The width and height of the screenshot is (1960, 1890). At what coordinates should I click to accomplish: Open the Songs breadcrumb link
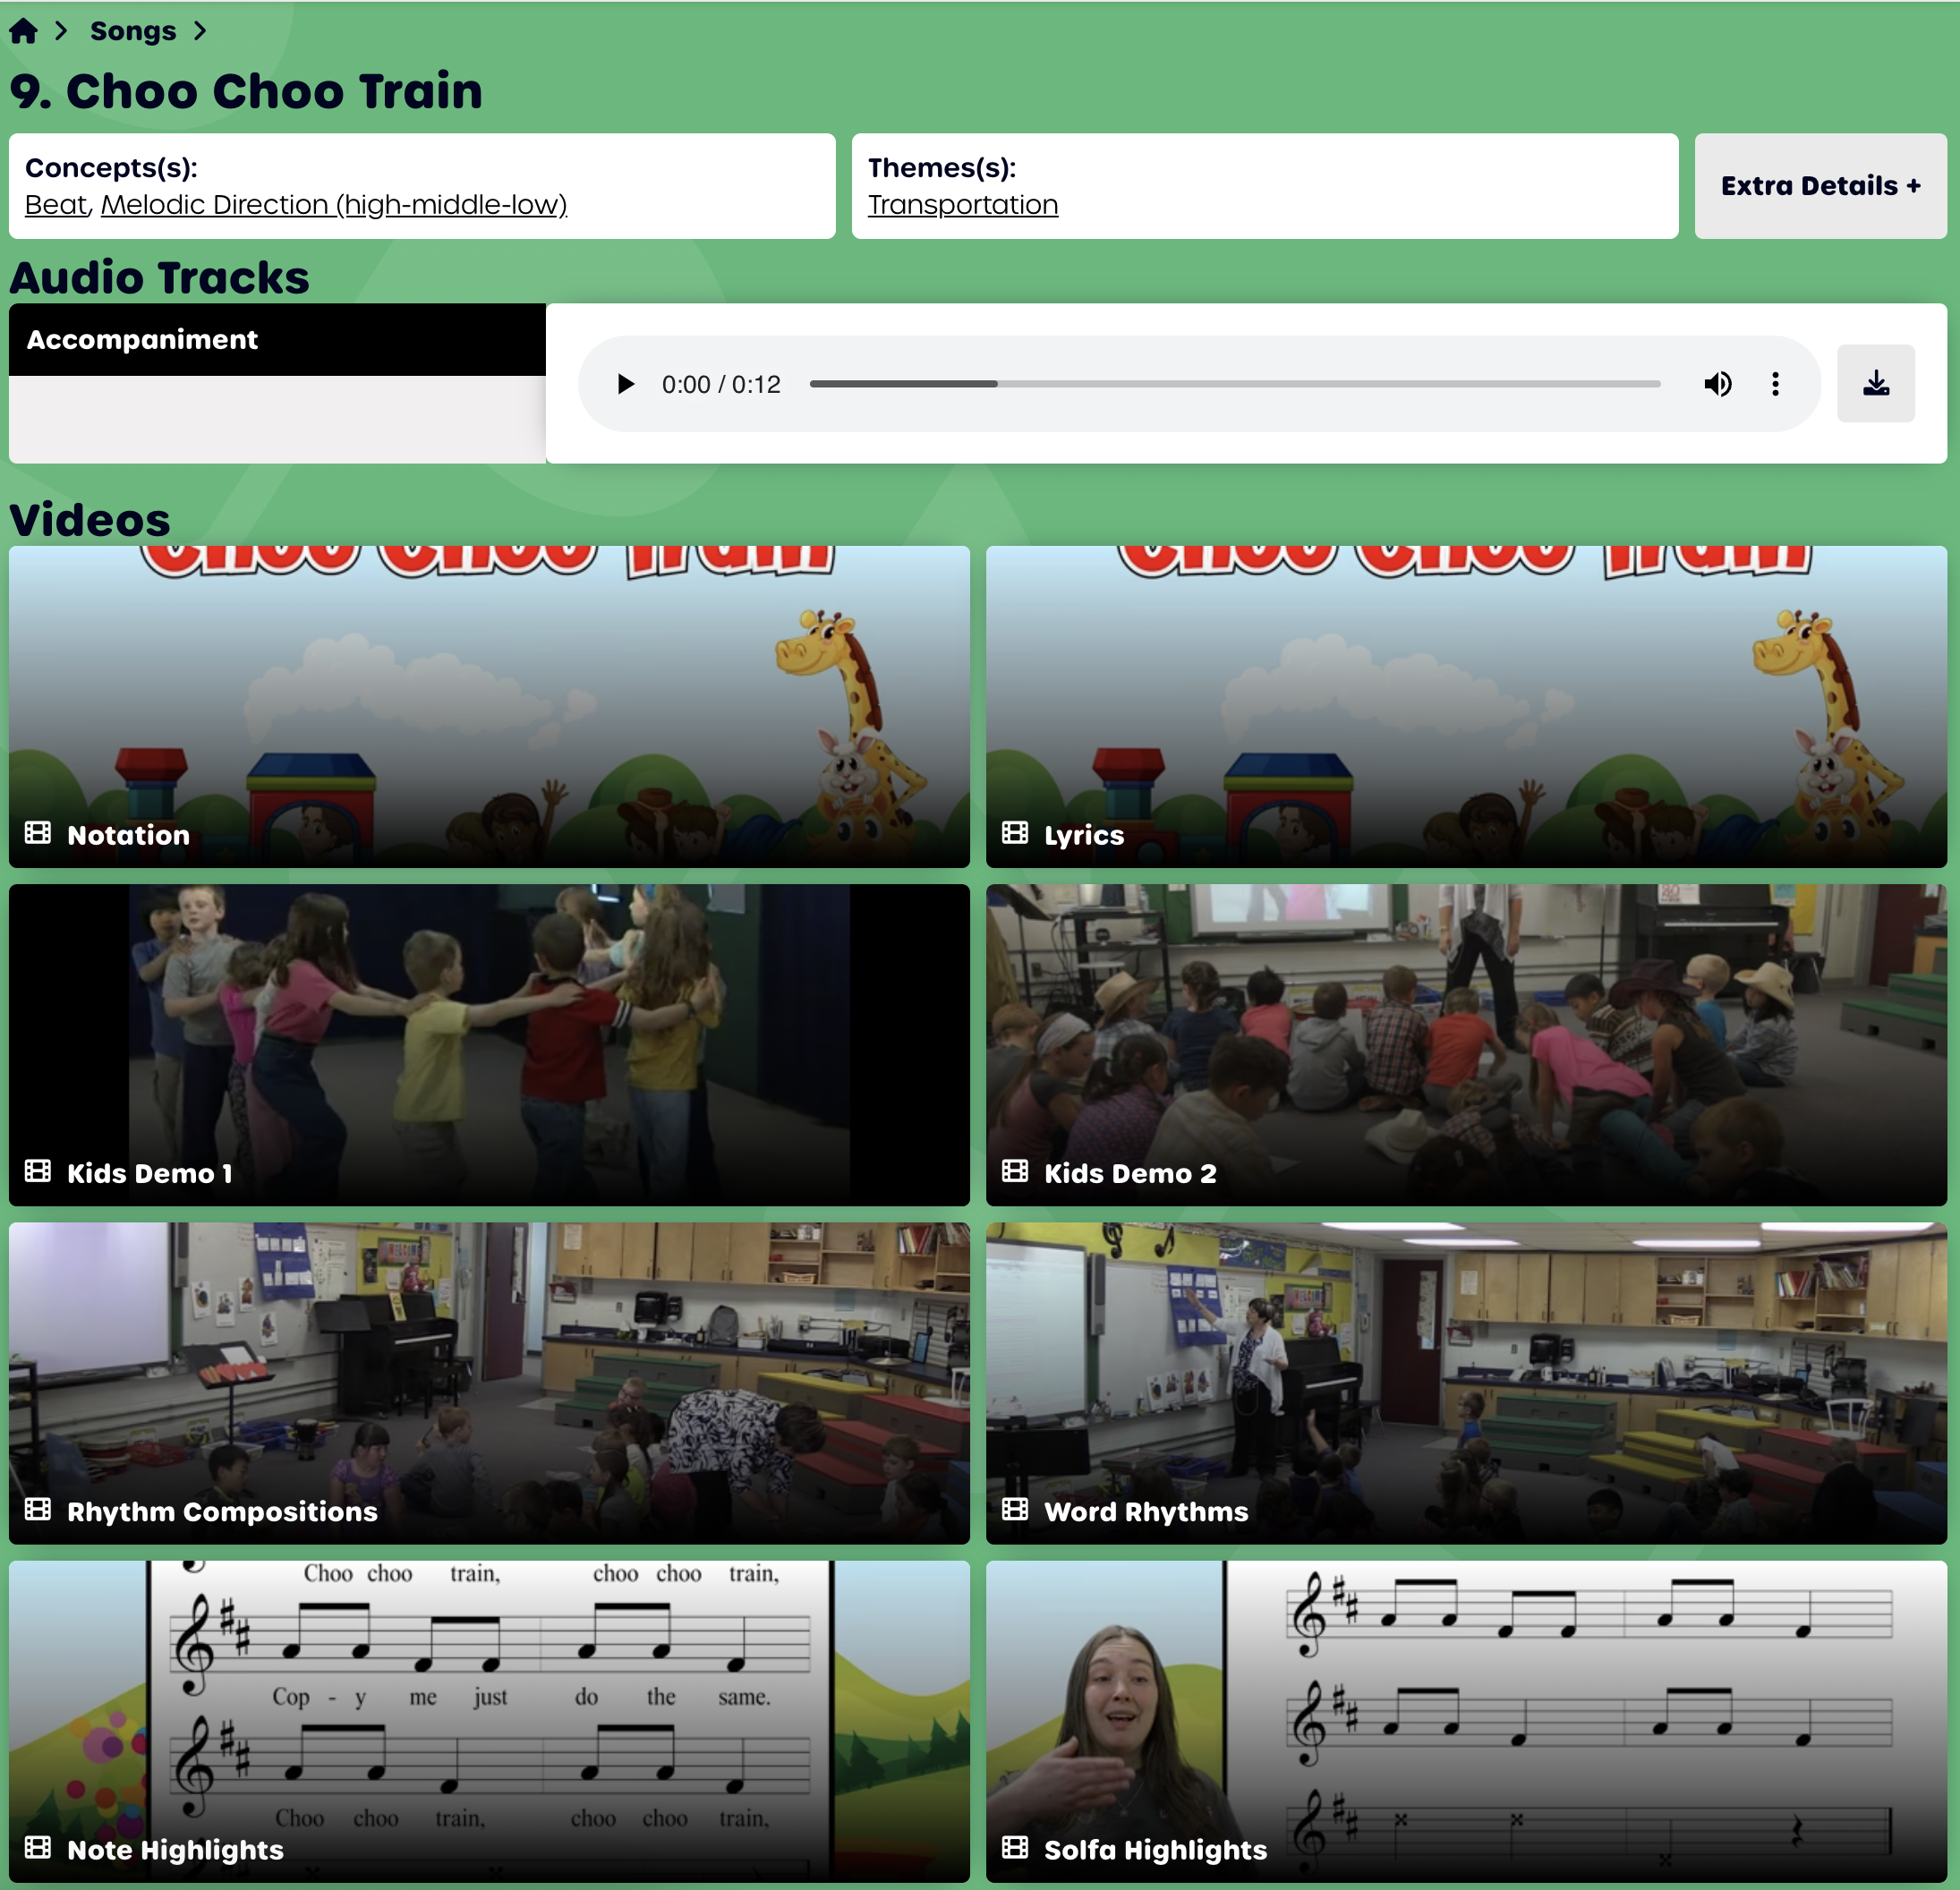(133, 31)
